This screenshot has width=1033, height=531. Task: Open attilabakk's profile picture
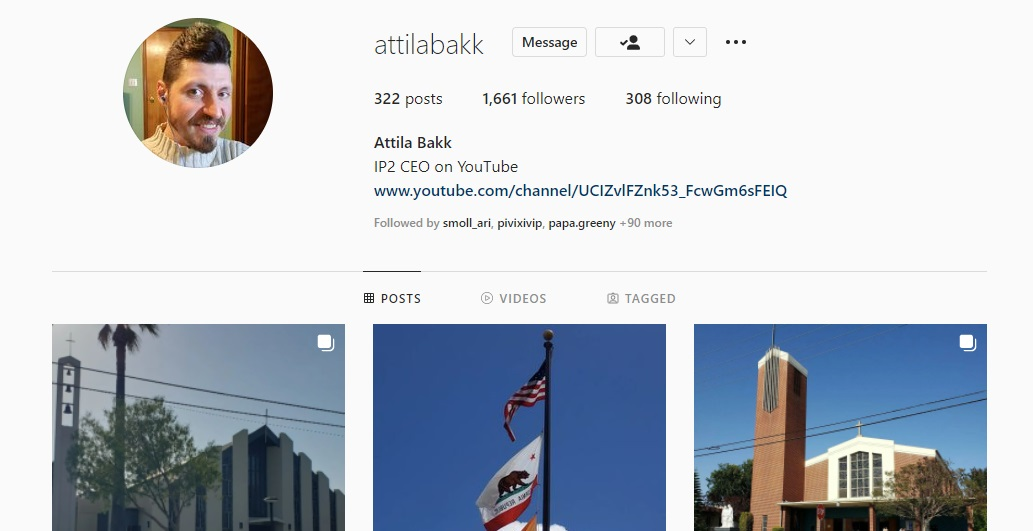point(198,93)
